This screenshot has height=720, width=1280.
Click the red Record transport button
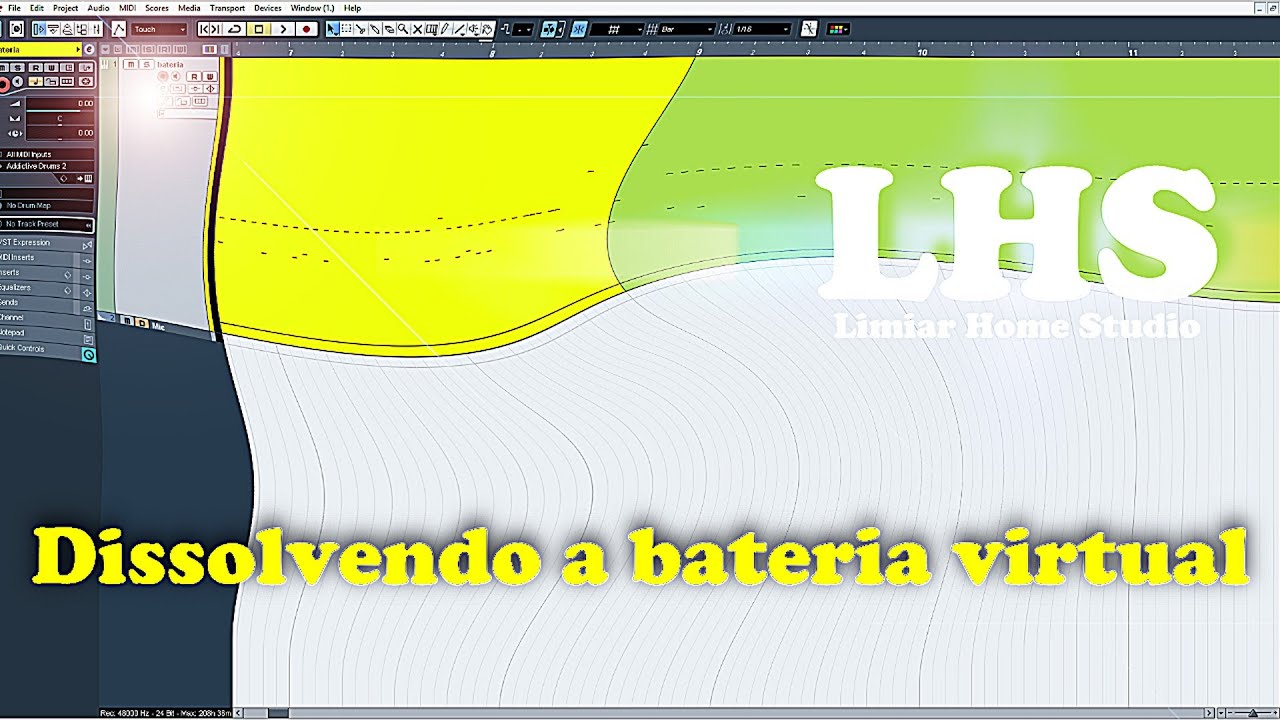click(306, 29)
